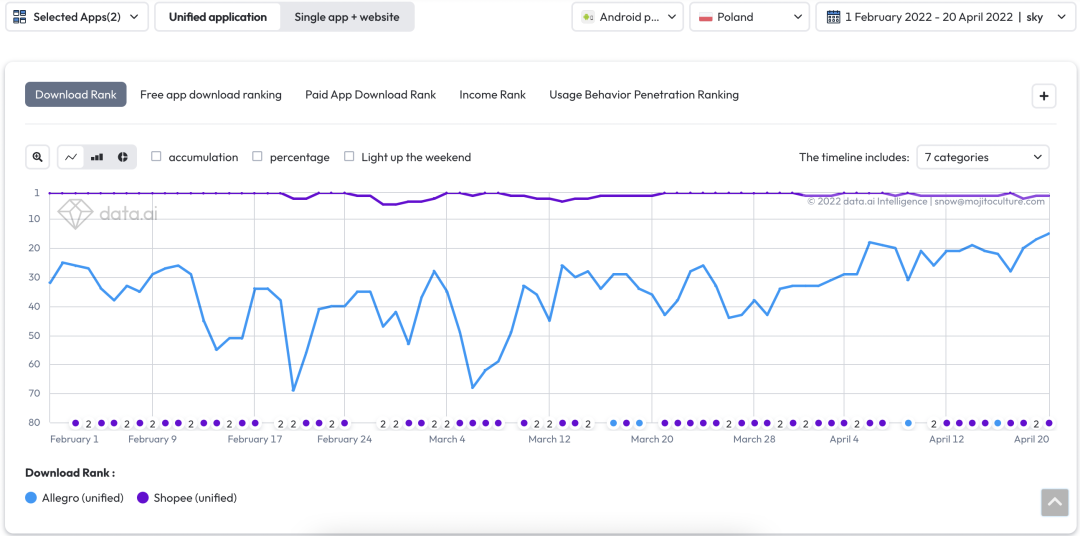Choose Single app + website view
This screenshot has height=536, width=1080.
click(346, 17)
